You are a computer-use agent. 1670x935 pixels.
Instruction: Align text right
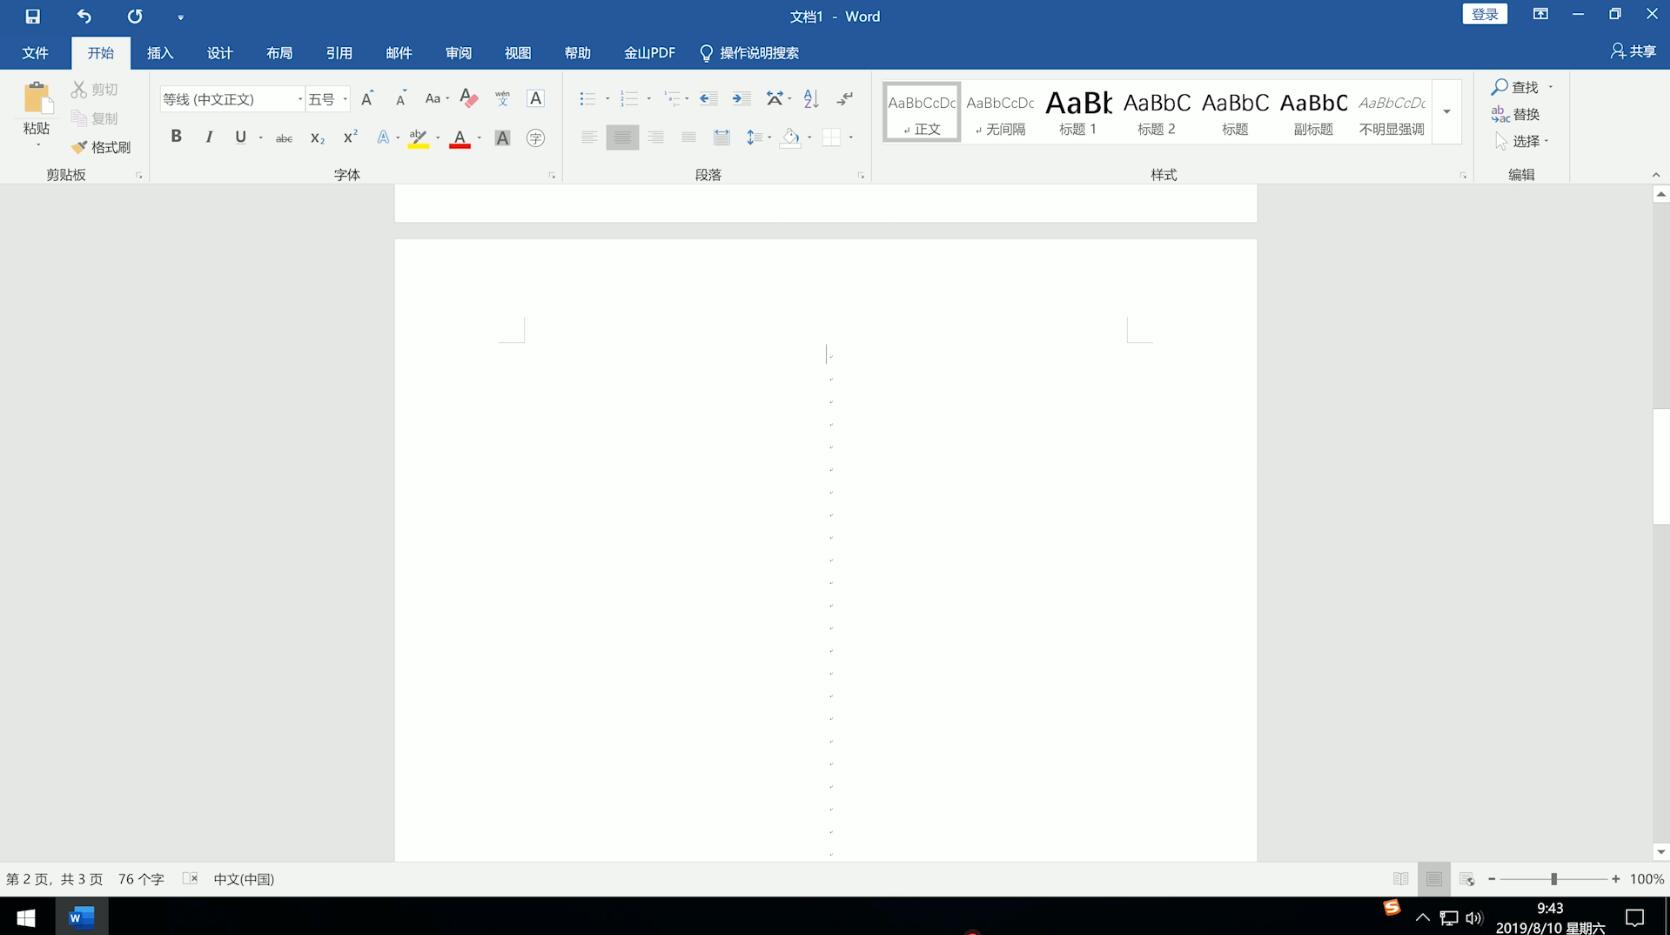pos(655,137)
